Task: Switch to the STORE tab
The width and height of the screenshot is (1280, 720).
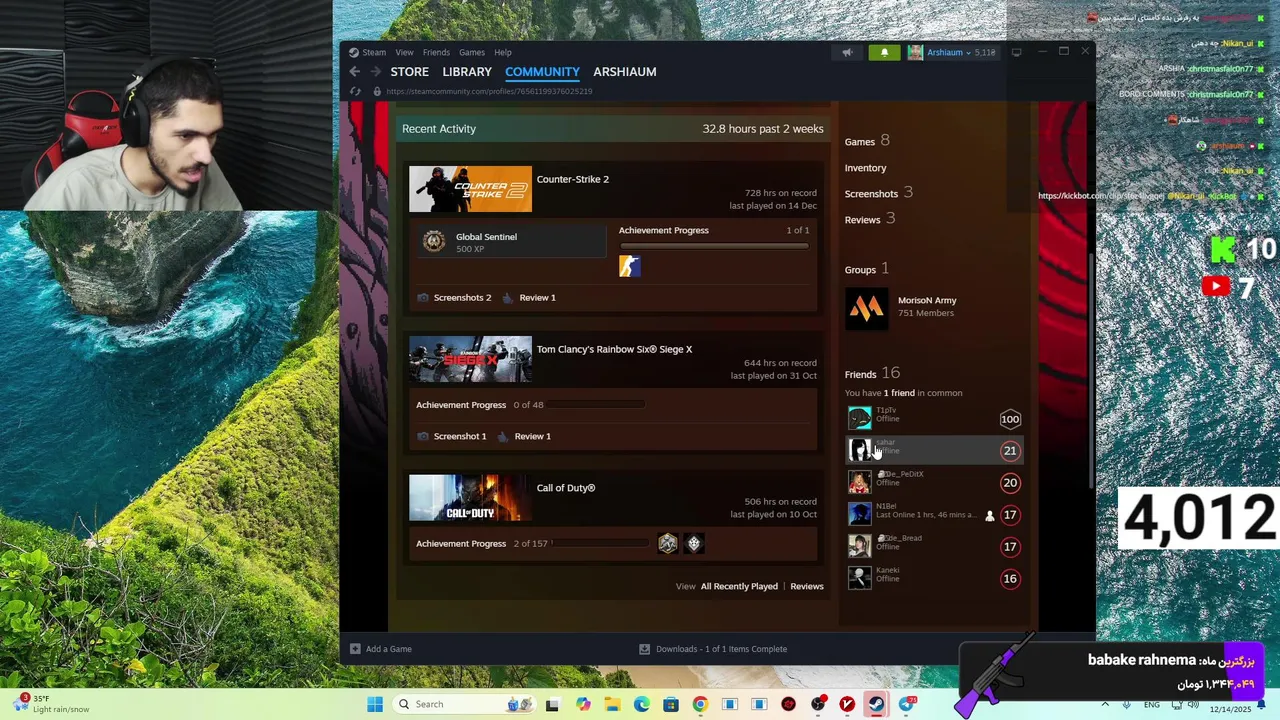Action: [409, 72]
